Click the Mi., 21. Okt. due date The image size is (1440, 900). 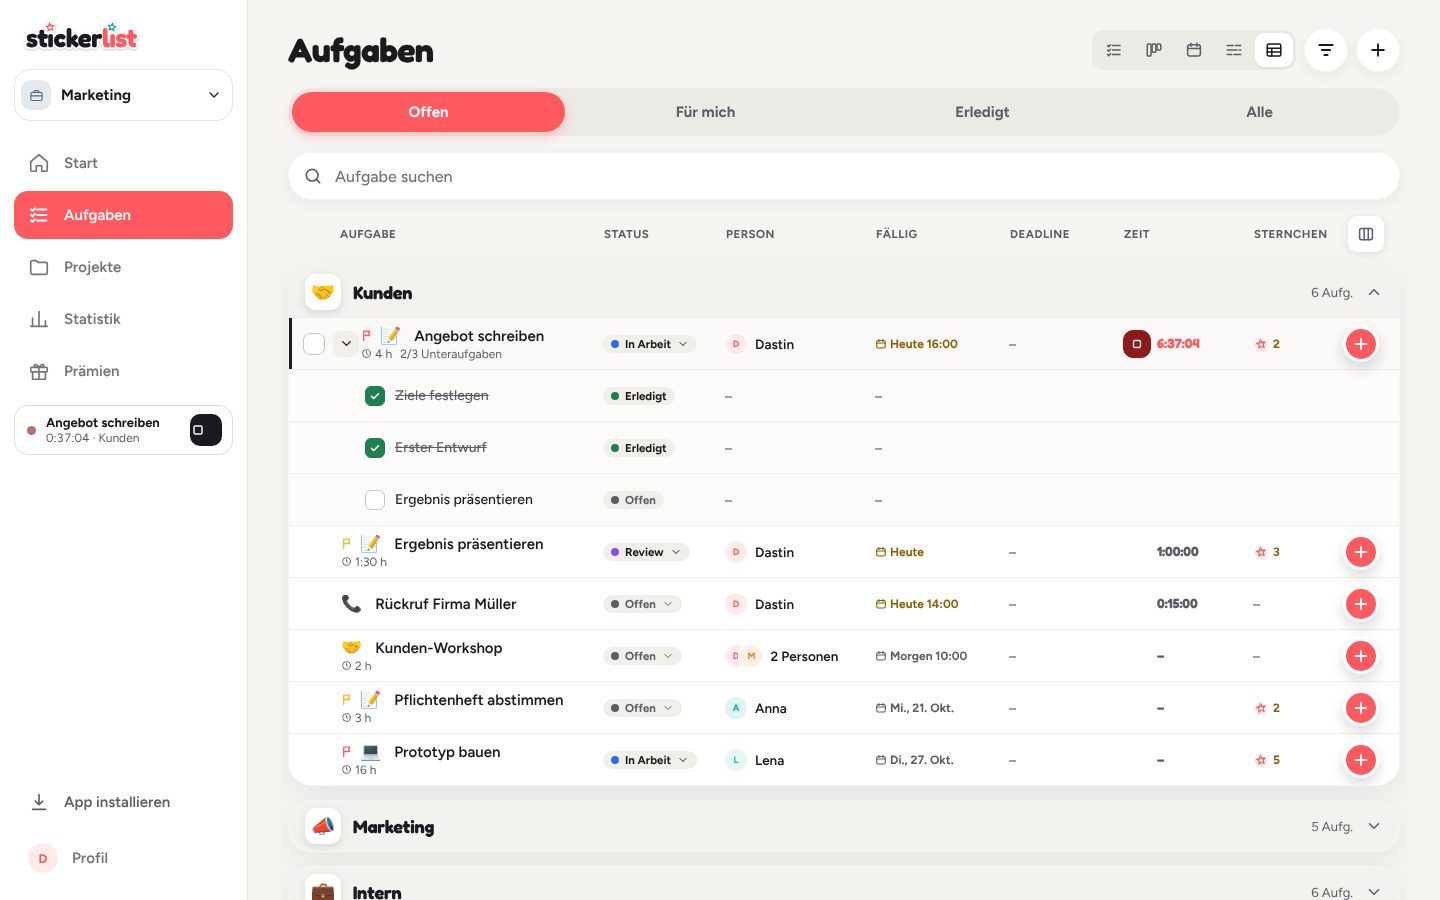click(x=915, y=708)
